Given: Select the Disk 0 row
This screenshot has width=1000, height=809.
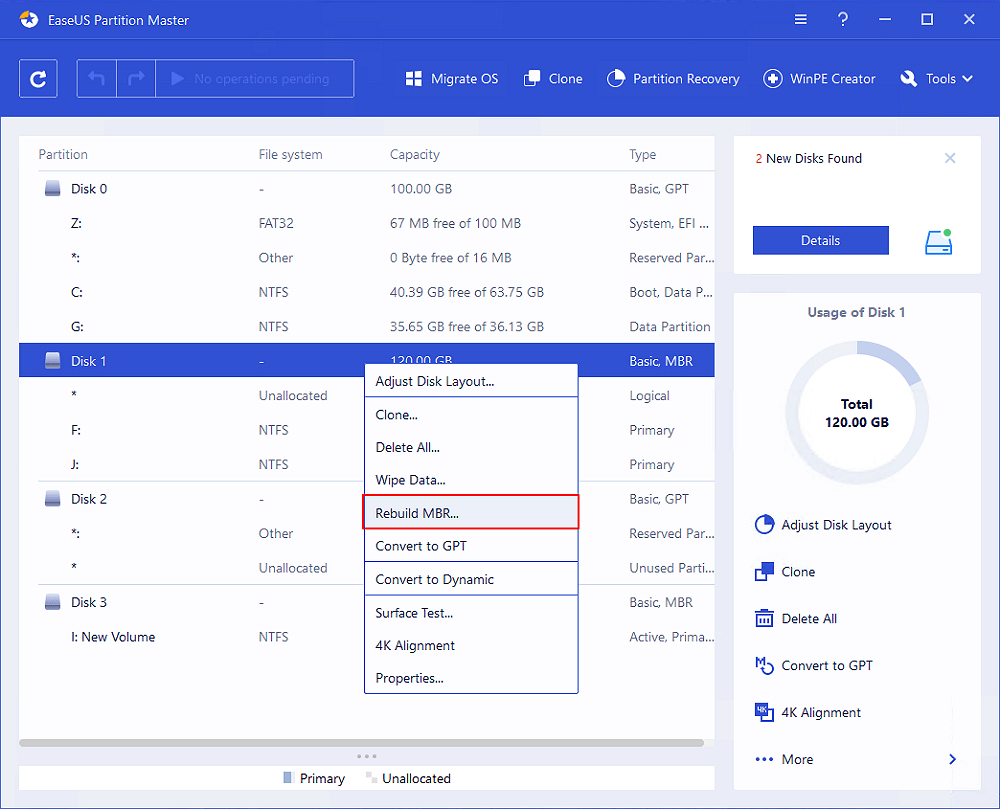Looking at the screenshot, I should tap(367, 189).
